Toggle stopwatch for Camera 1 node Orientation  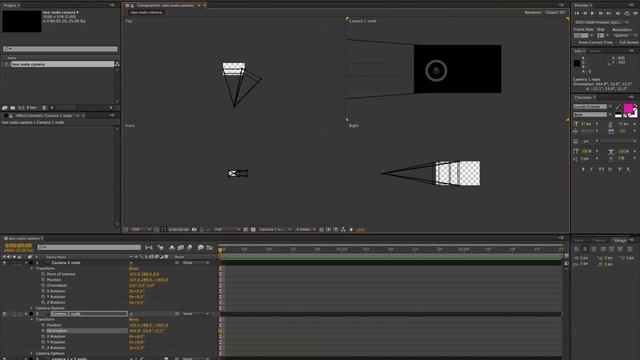point(43,331)
